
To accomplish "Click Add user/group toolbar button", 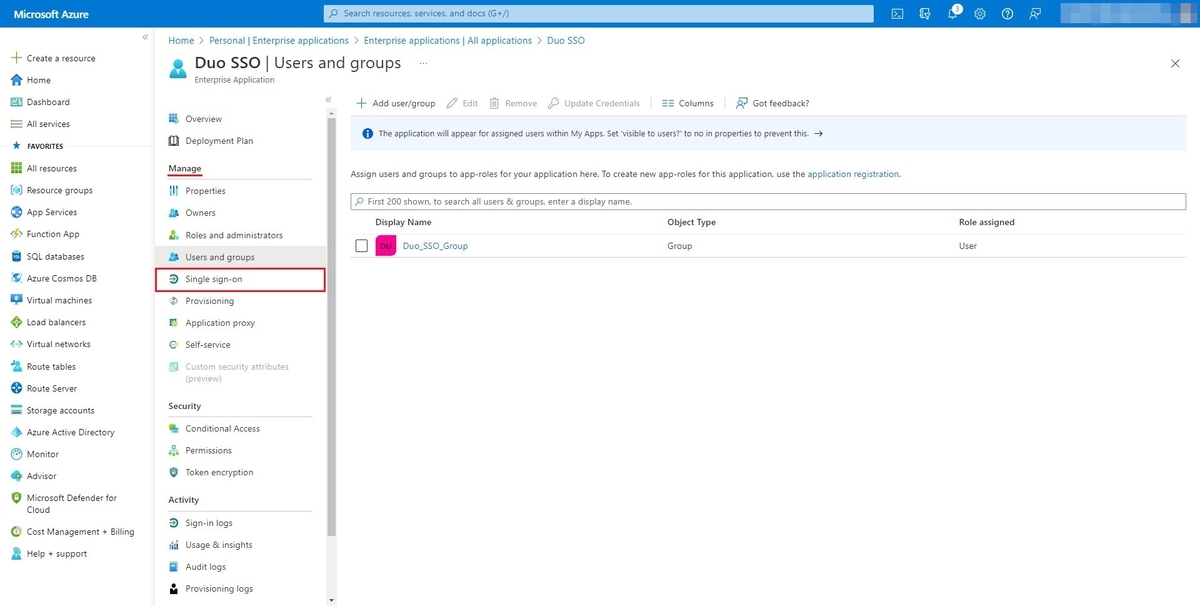I will 396,103.
